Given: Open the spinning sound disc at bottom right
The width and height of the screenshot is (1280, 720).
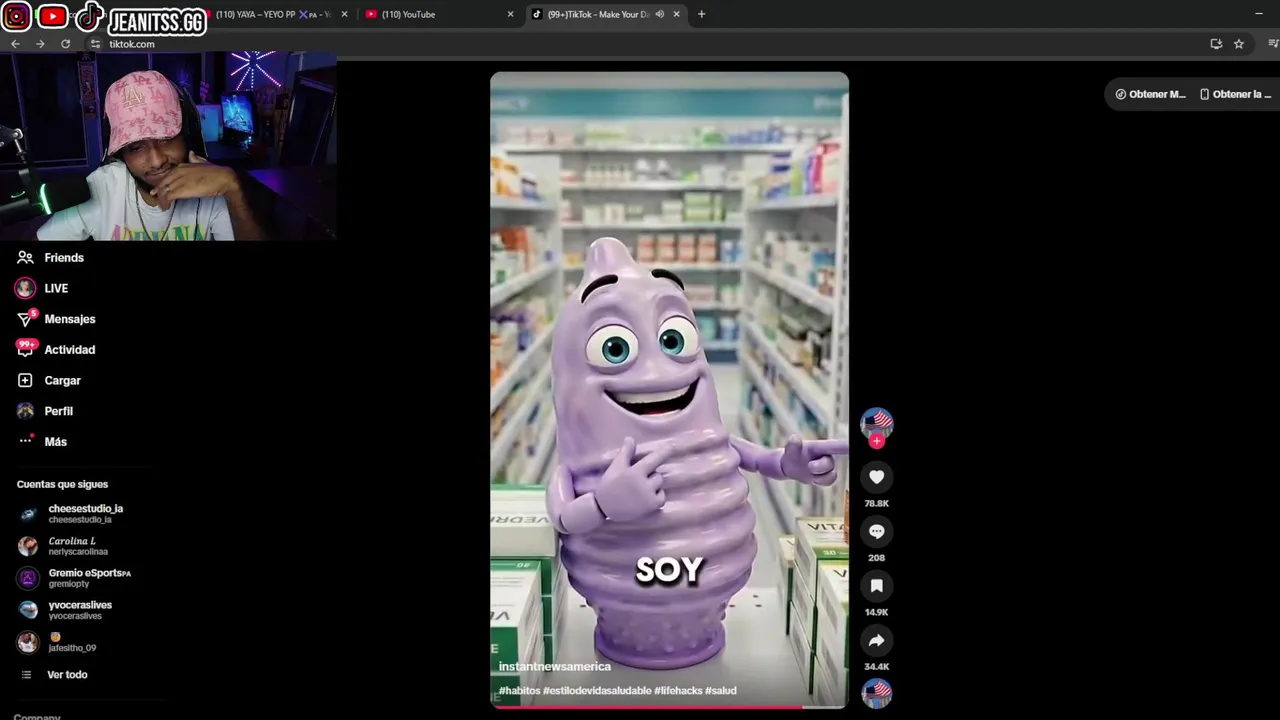Looking at the screenshot, I should coord(877,692).
